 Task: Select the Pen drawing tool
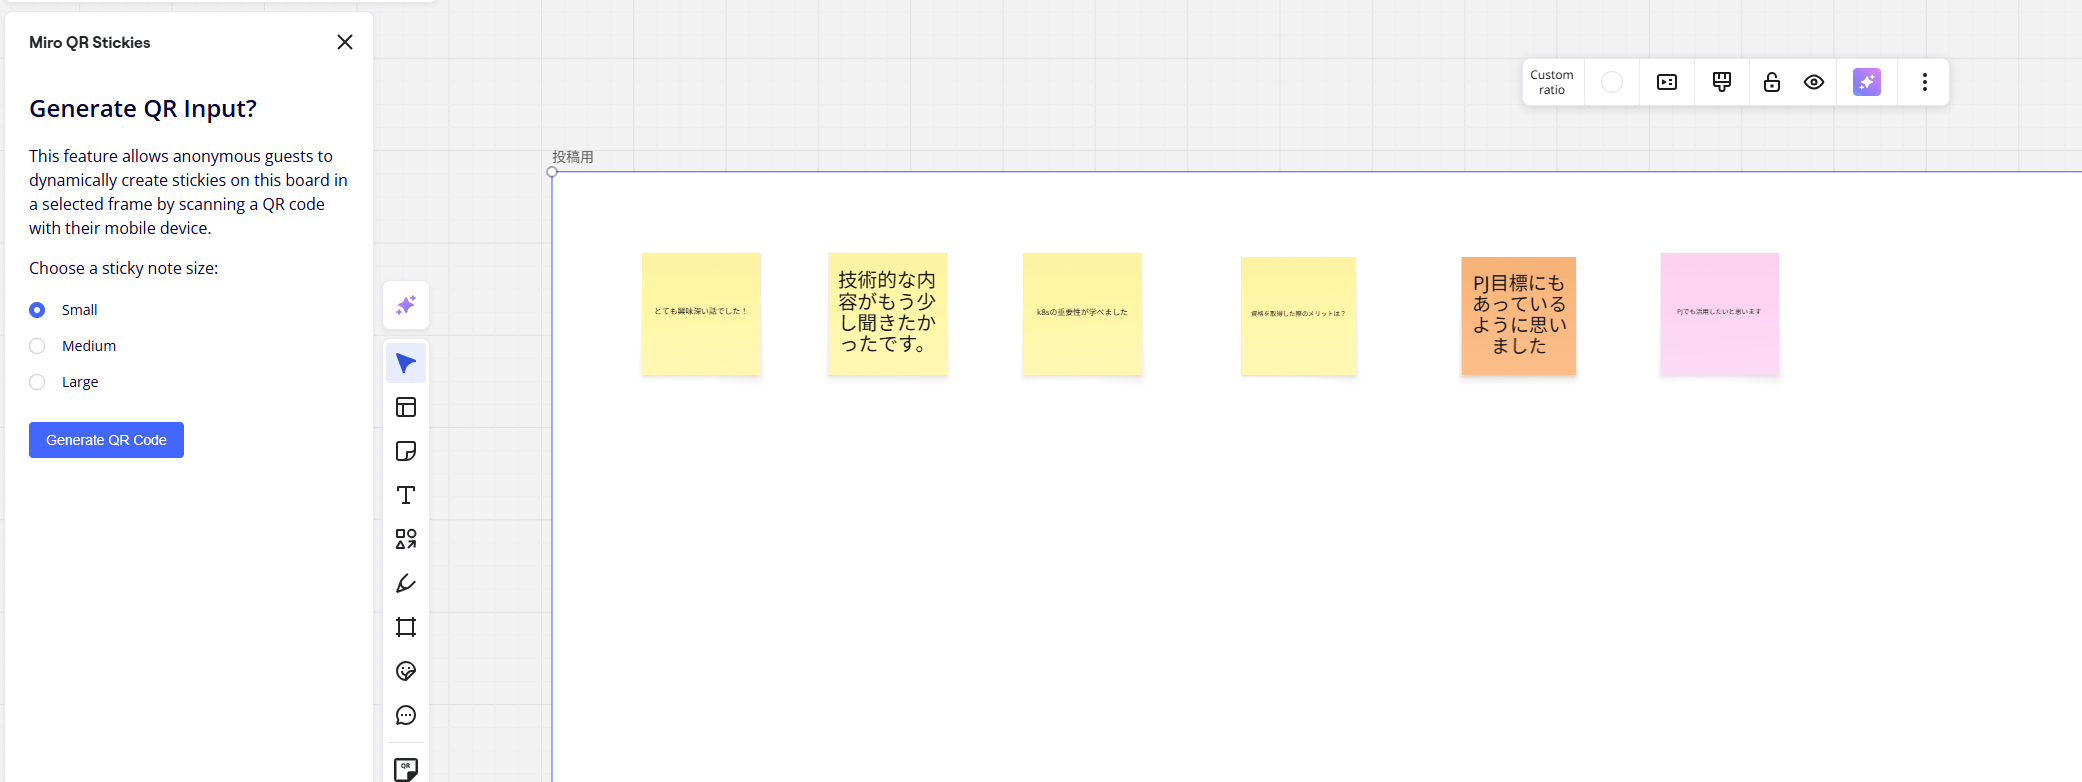click(x=406, y=583)
